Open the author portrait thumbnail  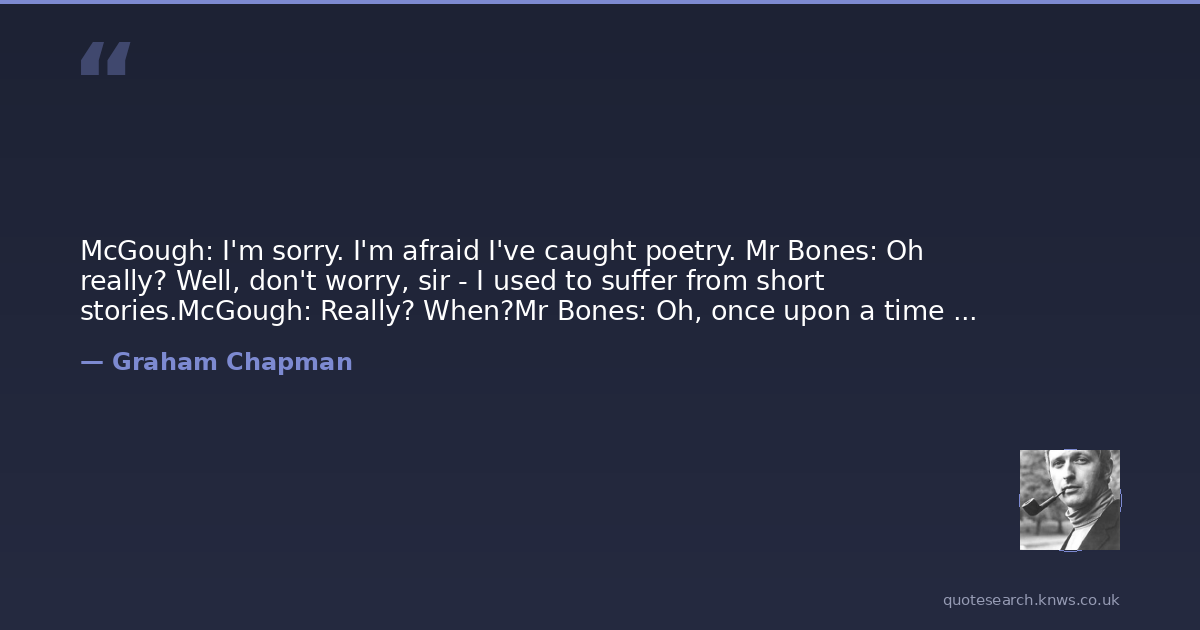pos(1069,499)
